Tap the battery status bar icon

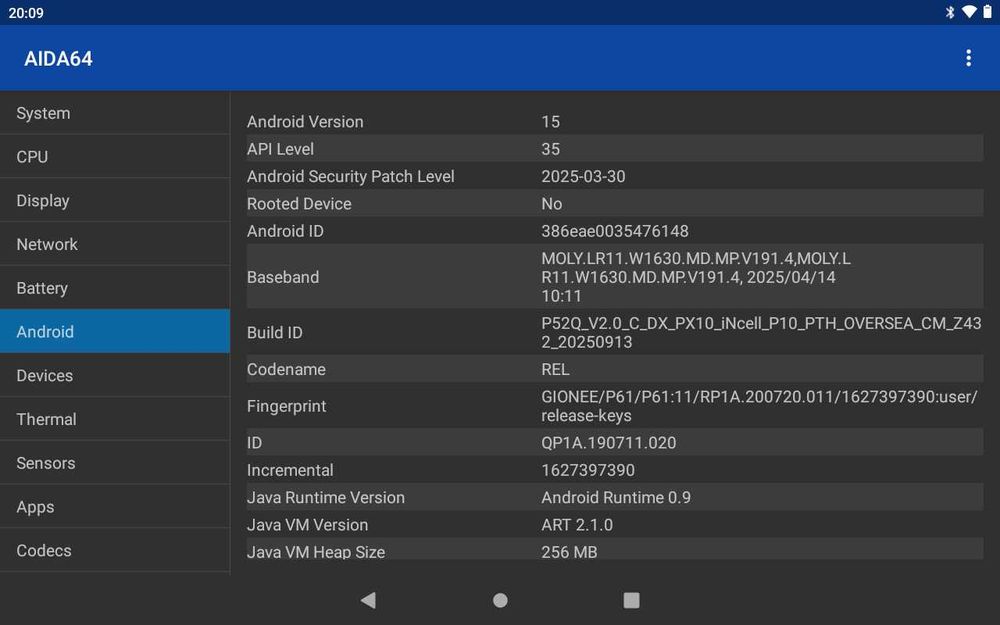(x=987, y=12)
